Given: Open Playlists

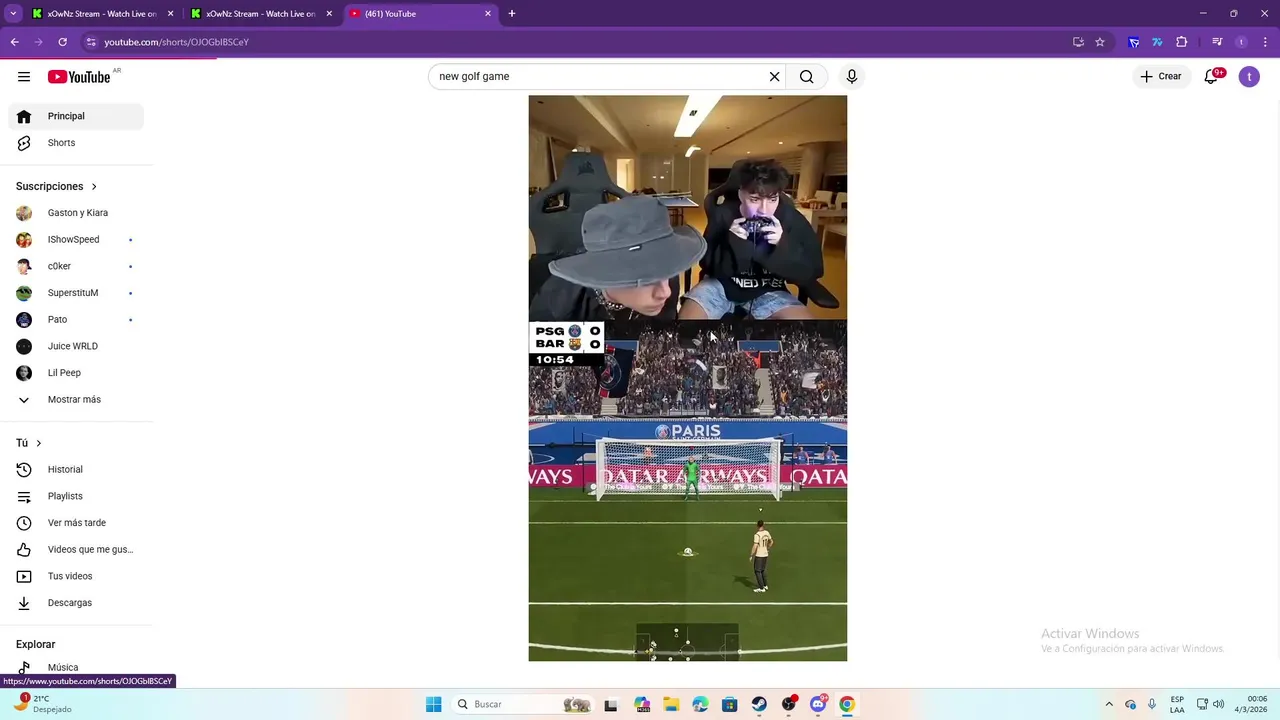Looking at the screenshot, I should tap(76, 496).
